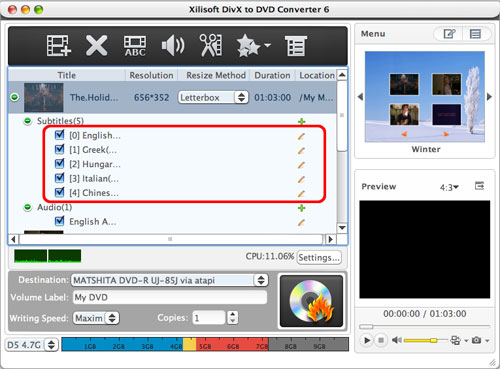Screen dimensions: 500x369
Task: Click the Title column header
Action: [x=66, y=75]
